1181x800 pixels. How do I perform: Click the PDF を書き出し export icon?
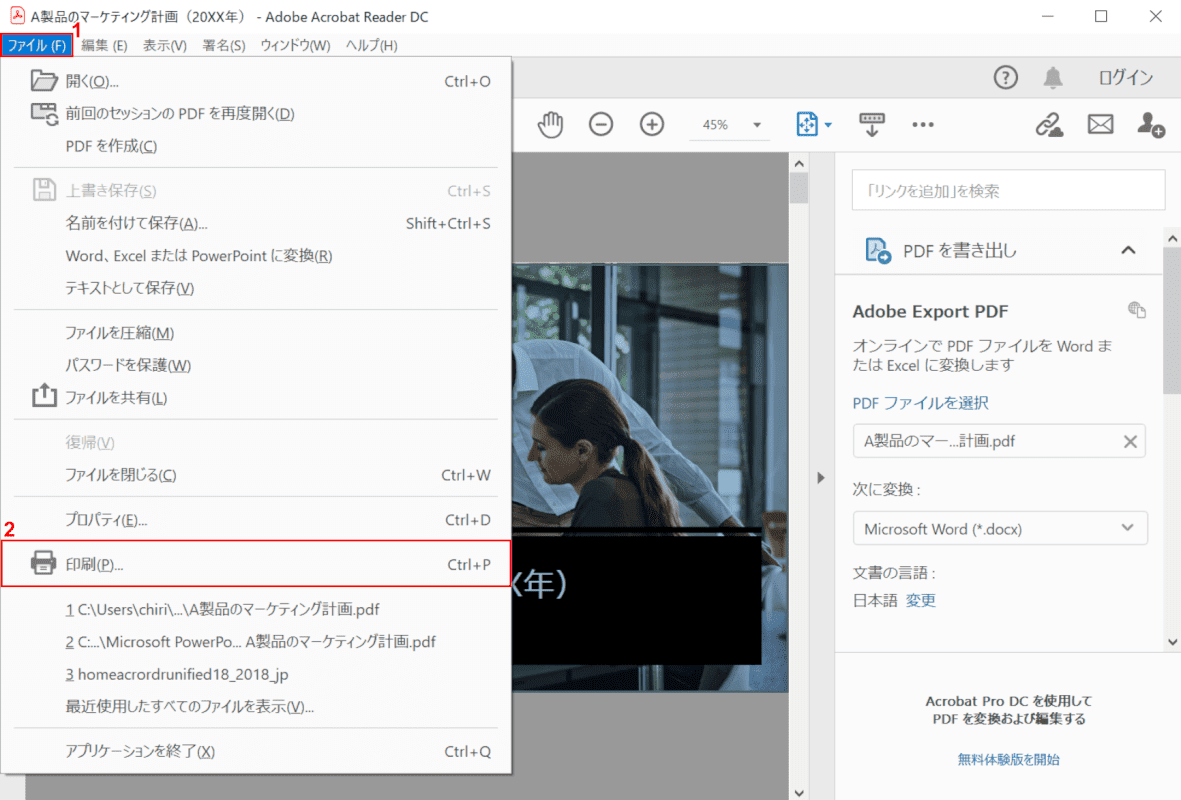(x=877, y=250)
